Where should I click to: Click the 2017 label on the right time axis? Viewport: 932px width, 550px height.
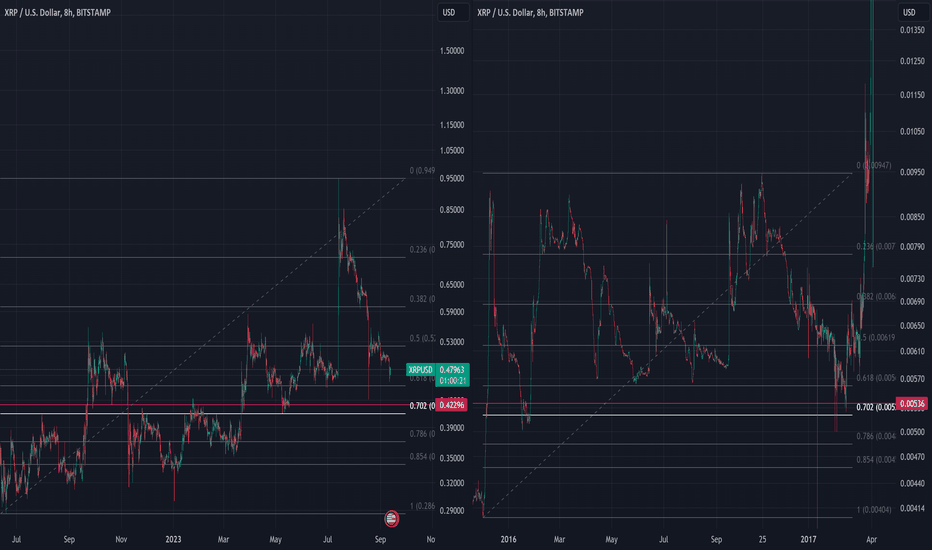pos(808,539)
